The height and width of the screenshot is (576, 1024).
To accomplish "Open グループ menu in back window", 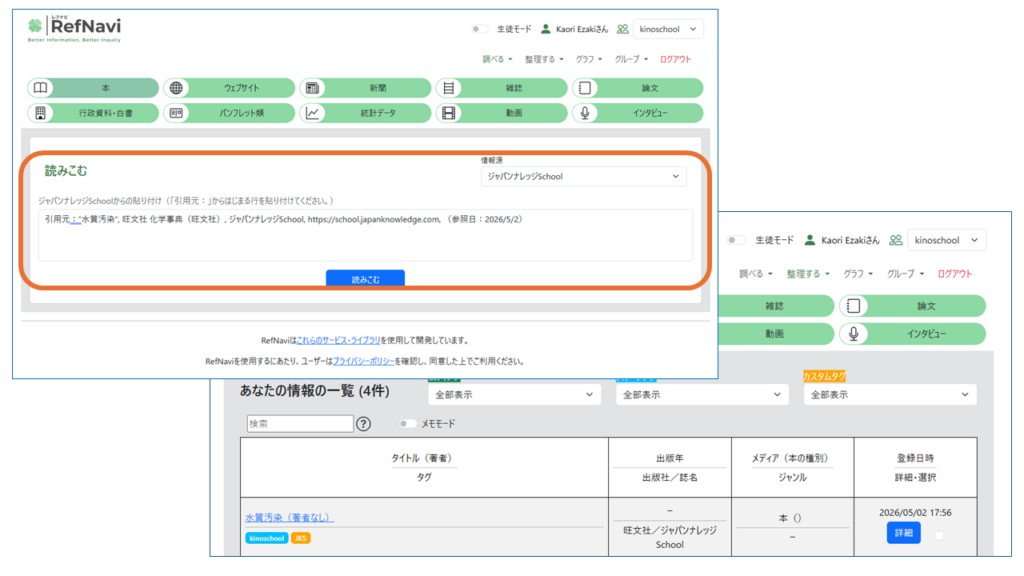I will tap(905, 274).
